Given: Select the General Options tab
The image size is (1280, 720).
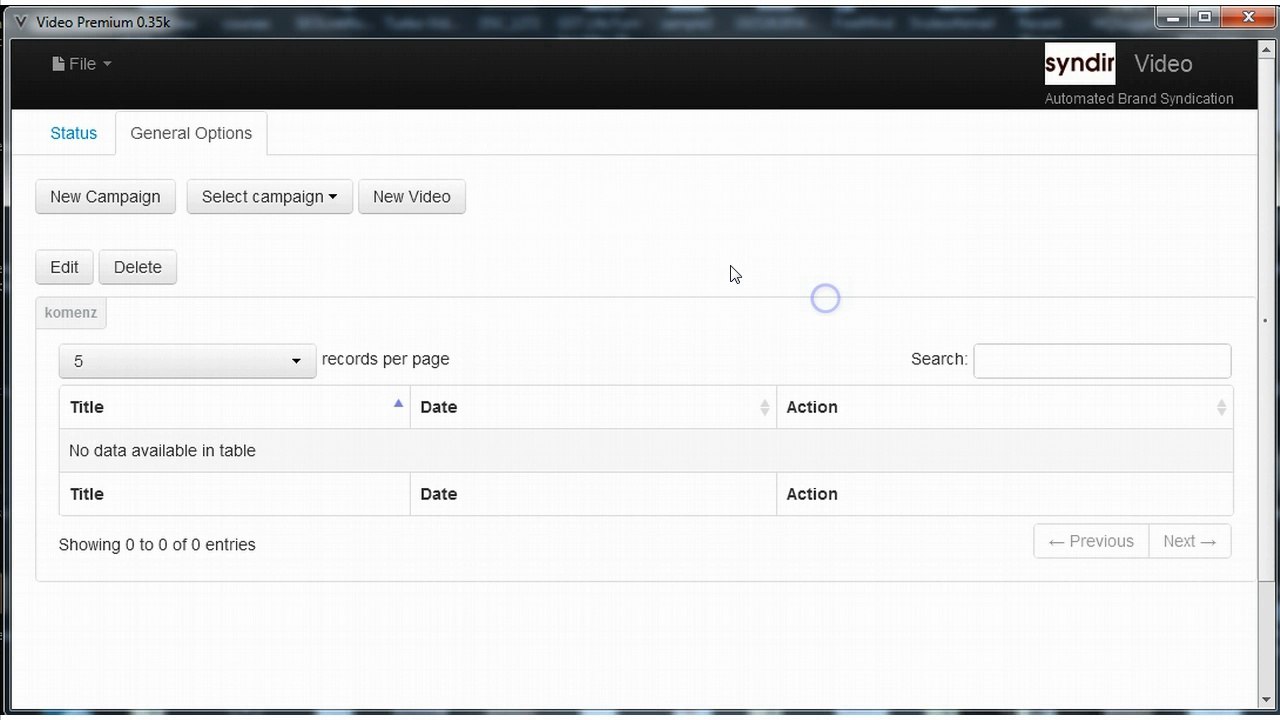Looking at the screenshot, I should 191,133.
